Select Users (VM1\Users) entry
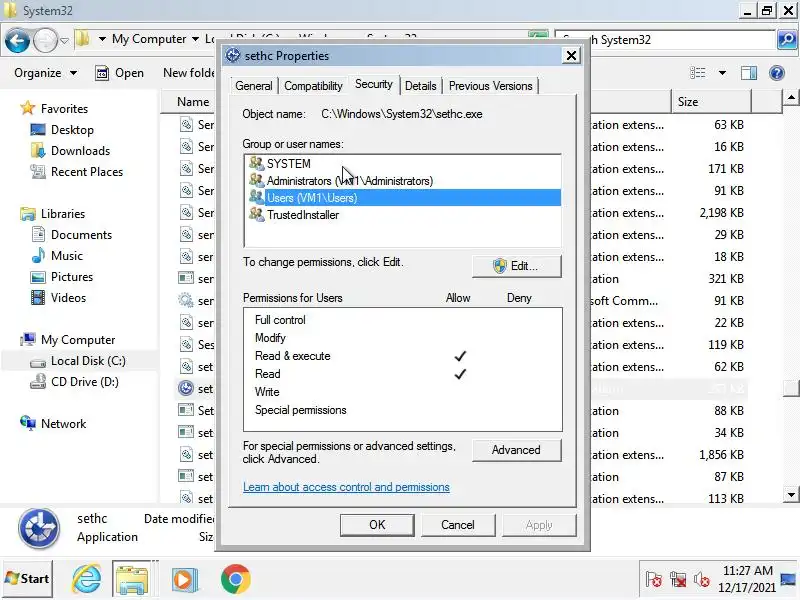 [x=403, y=197]
